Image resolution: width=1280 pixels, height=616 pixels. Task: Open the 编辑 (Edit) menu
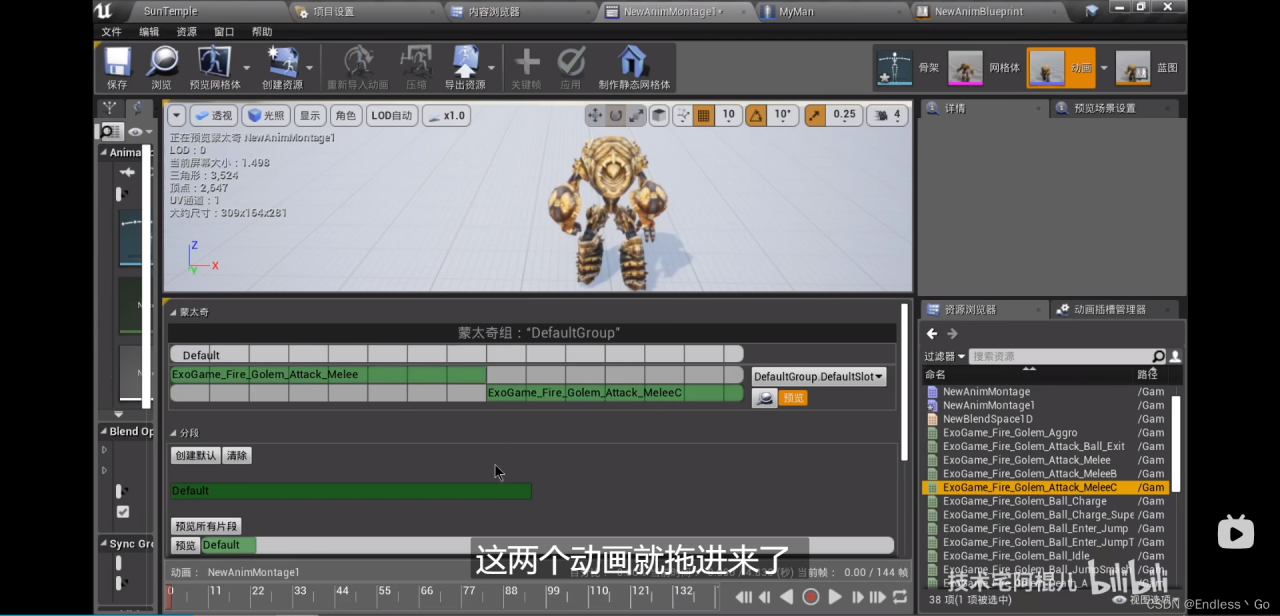pyautogui.click(x=149, y=32)
